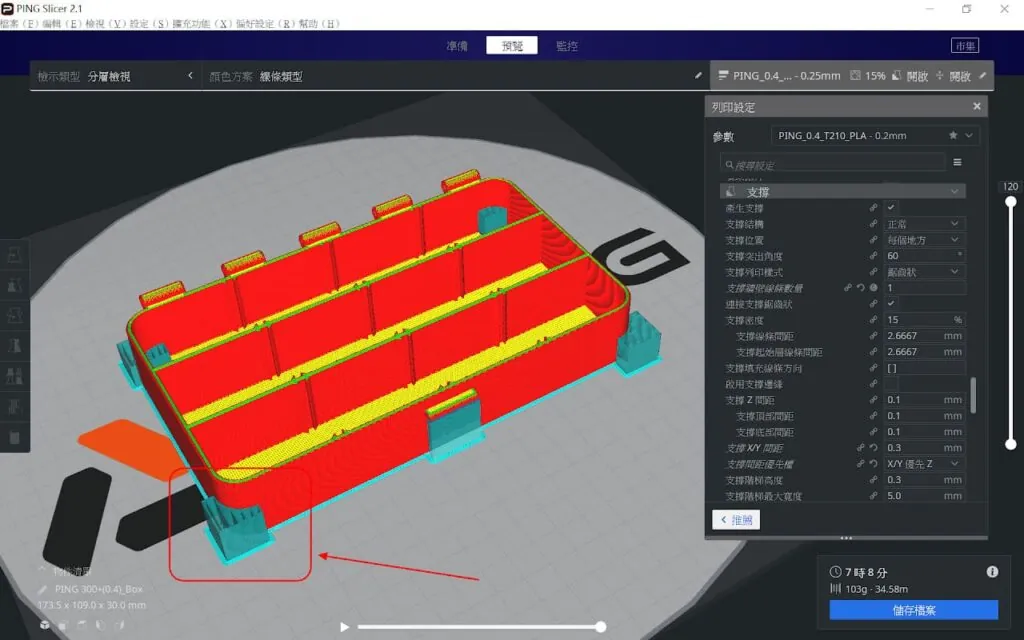Click the link icon on the 支撐突出角度 row
The width and height of the screenshot is (1024, 640).
pyautogui.click(x=873, y=256)
